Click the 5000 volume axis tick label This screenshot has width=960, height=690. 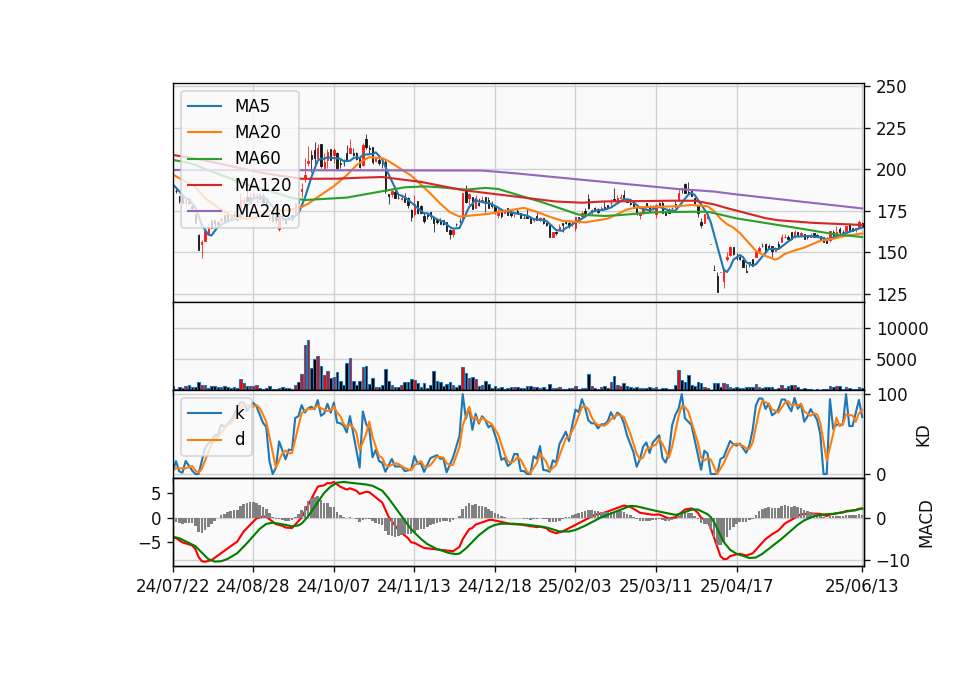896,360
